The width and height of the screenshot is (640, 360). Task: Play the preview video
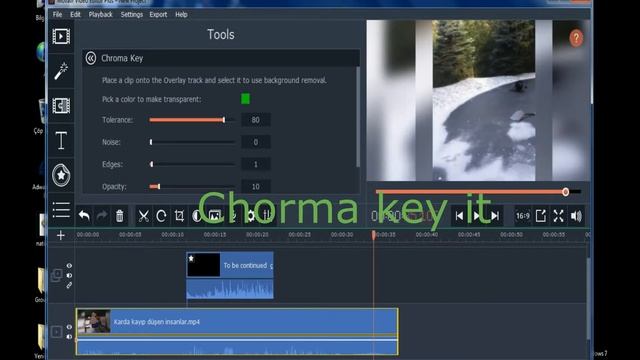tap(476, 216)
